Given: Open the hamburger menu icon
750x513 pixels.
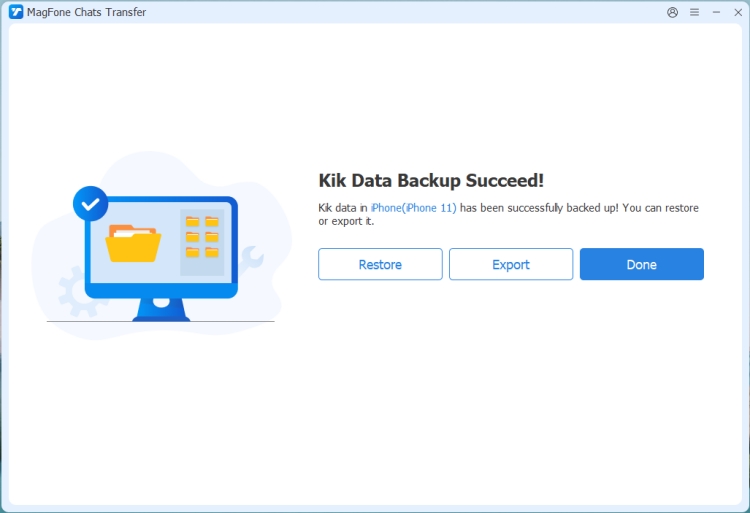Looking at the screenshot, I should pyautogui.click(x=694, y=12).
